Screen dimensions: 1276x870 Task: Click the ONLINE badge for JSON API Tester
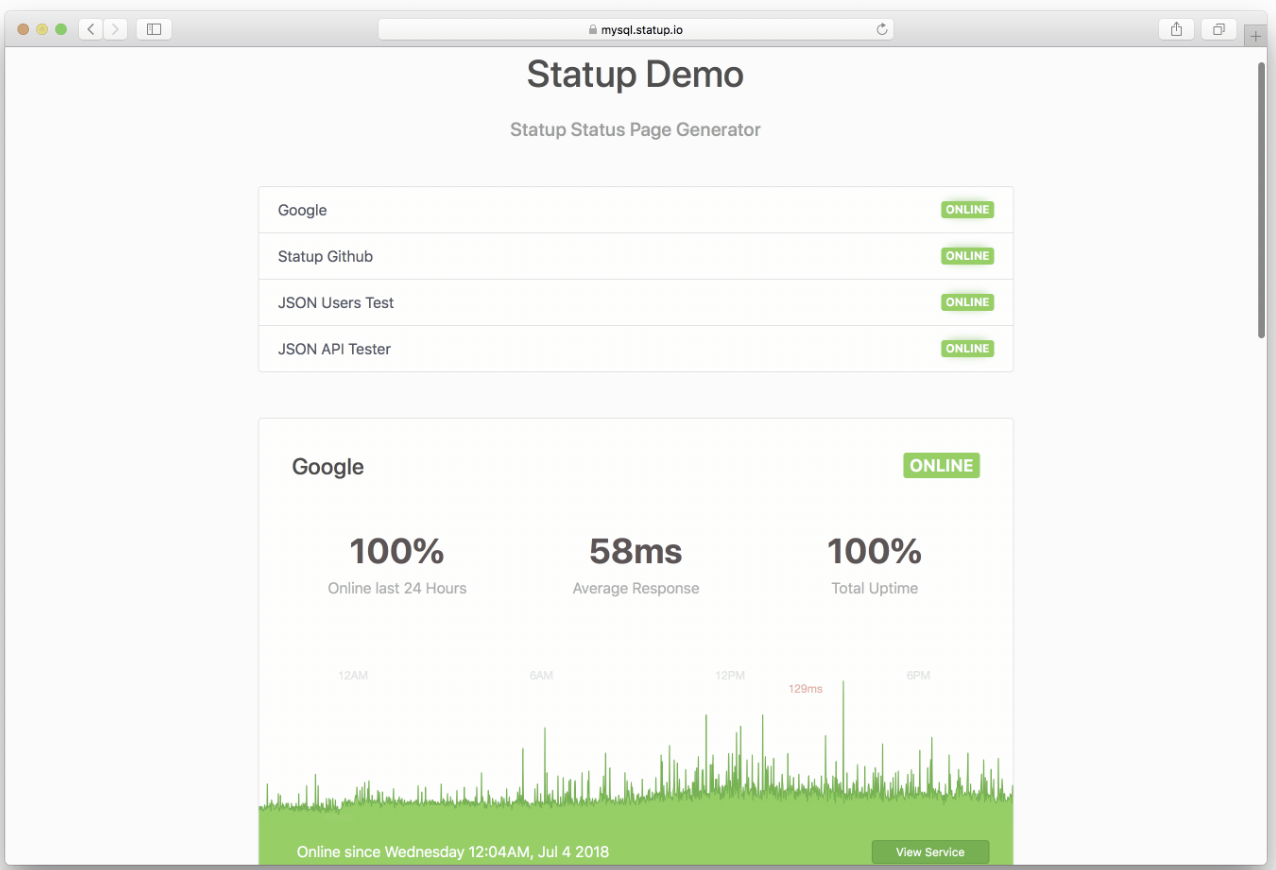tap(966, 348)
